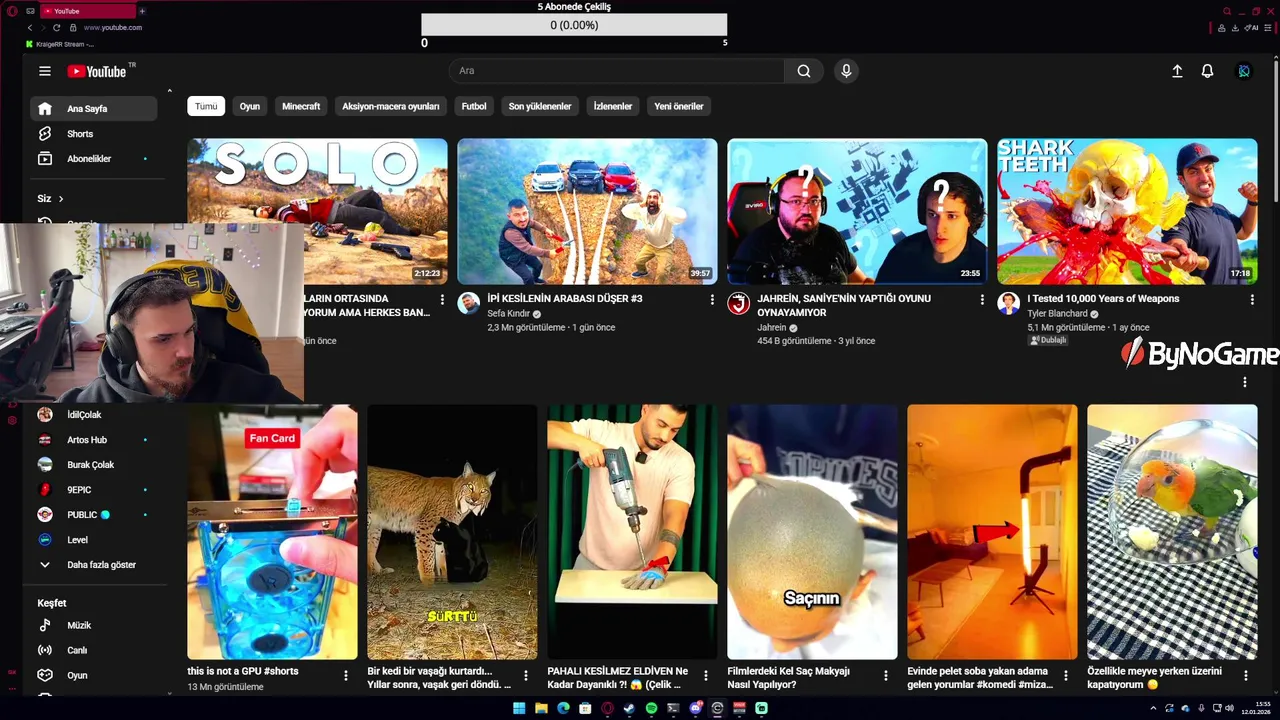The width and height of the screenshot is (1280, 720).
Task: Switch to the YouTube browser tab
Action: coord(88,11)
